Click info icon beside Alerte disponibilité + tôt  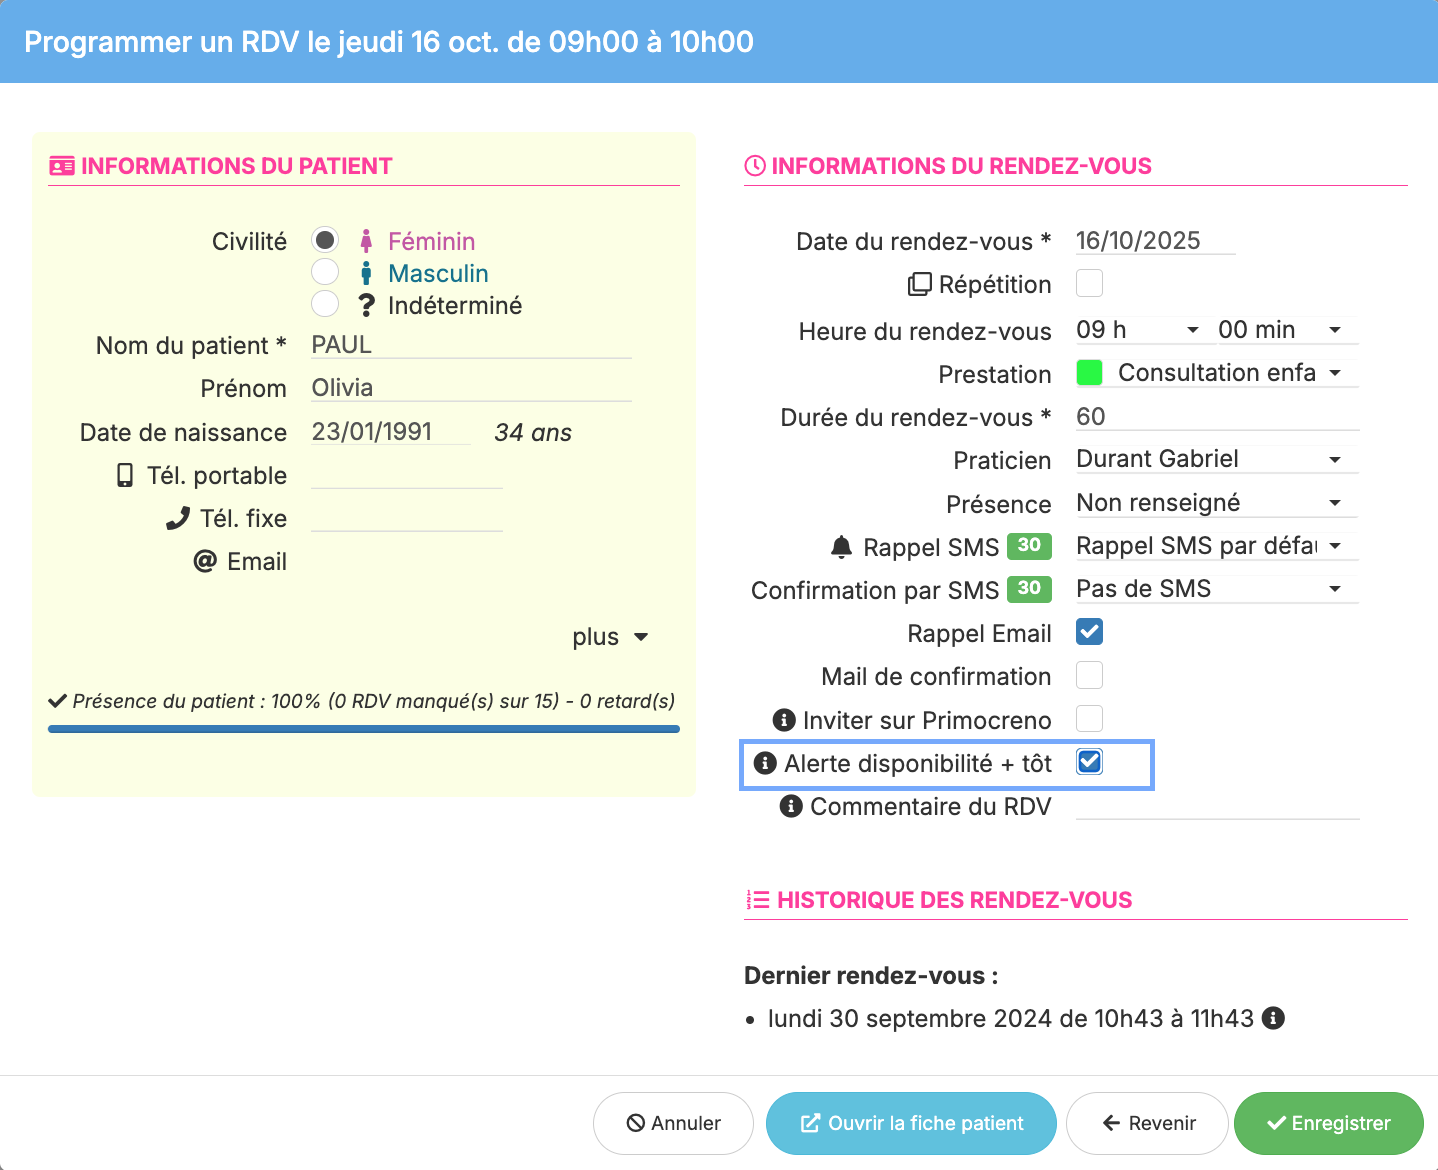[x=765, y=763]
